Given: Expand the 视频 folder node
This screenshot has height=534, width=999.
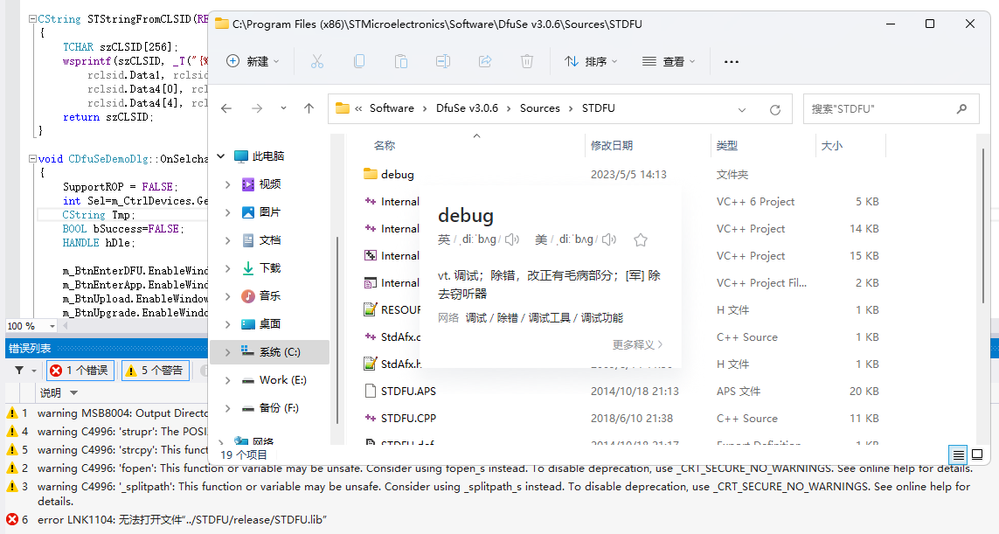Looking at the screenshot, I should pos(227,184).
